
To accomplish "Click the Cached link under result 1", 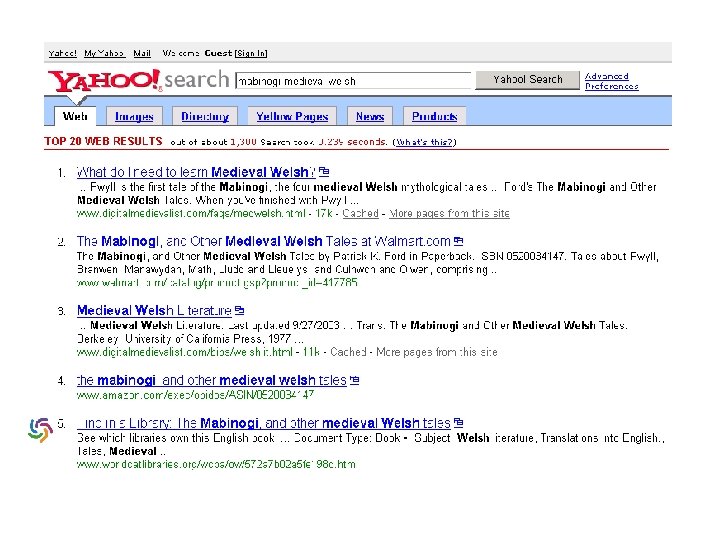I will 360,213.
